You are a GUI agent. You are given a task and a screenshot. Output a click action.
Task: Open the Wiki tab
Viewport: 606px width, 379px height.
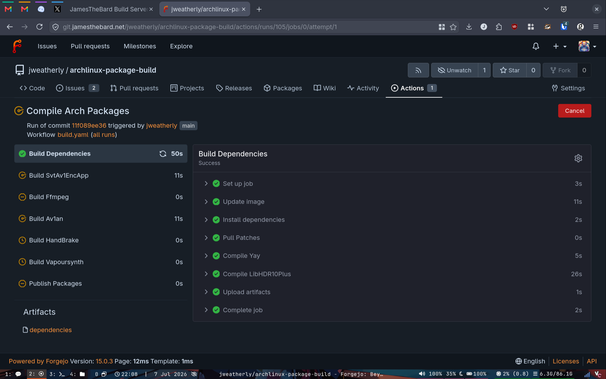click(325, 88)
